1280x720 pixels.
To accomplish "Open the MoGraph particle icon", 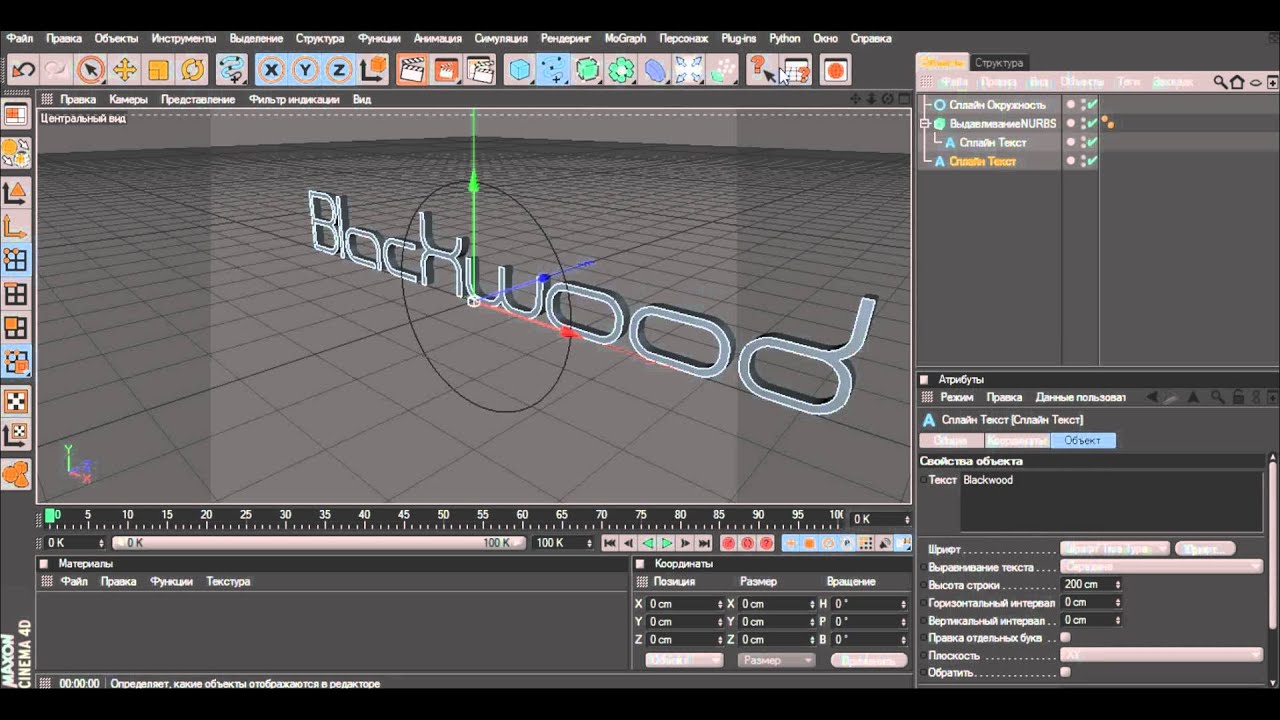I will (x=723, y=69).
